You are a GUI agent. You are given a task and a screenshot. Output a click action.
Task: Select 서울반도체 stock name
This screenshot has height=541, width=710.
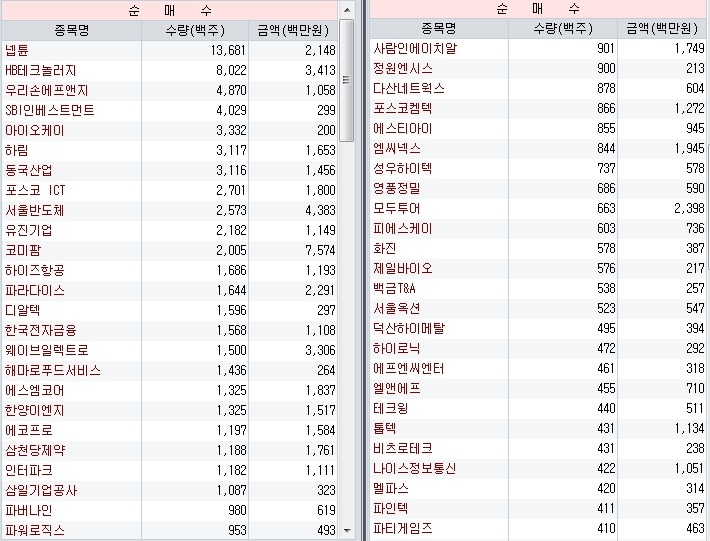point(34,210)
